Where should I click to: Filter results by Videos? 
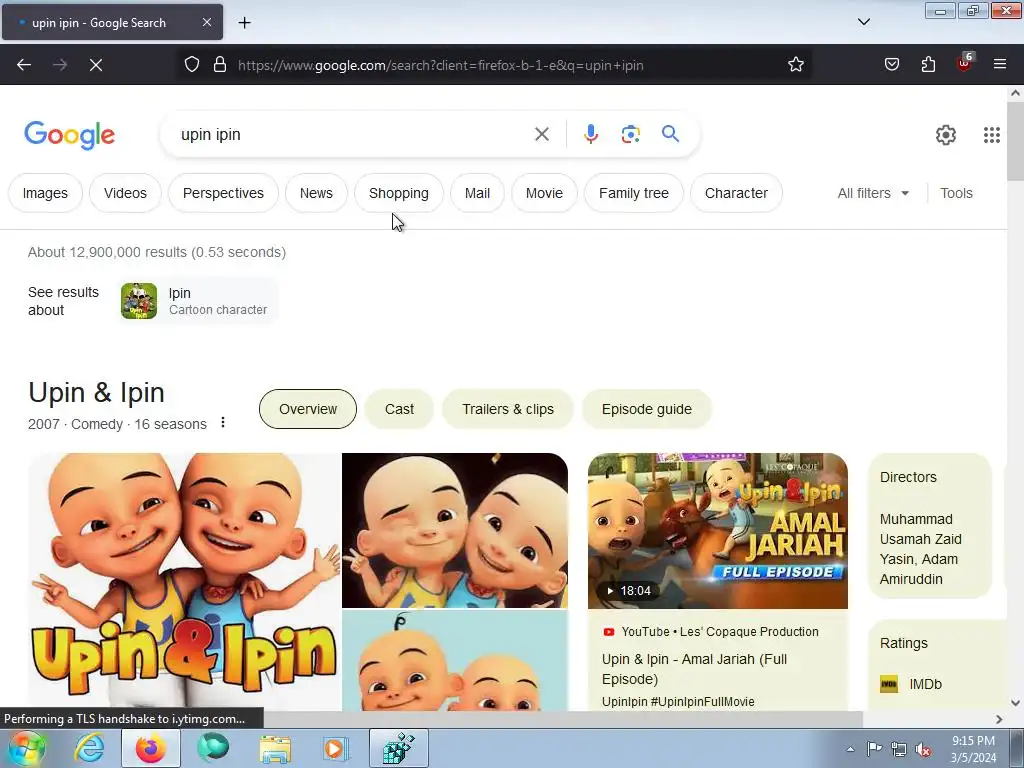pyautogui.click(x=125, y=193)
